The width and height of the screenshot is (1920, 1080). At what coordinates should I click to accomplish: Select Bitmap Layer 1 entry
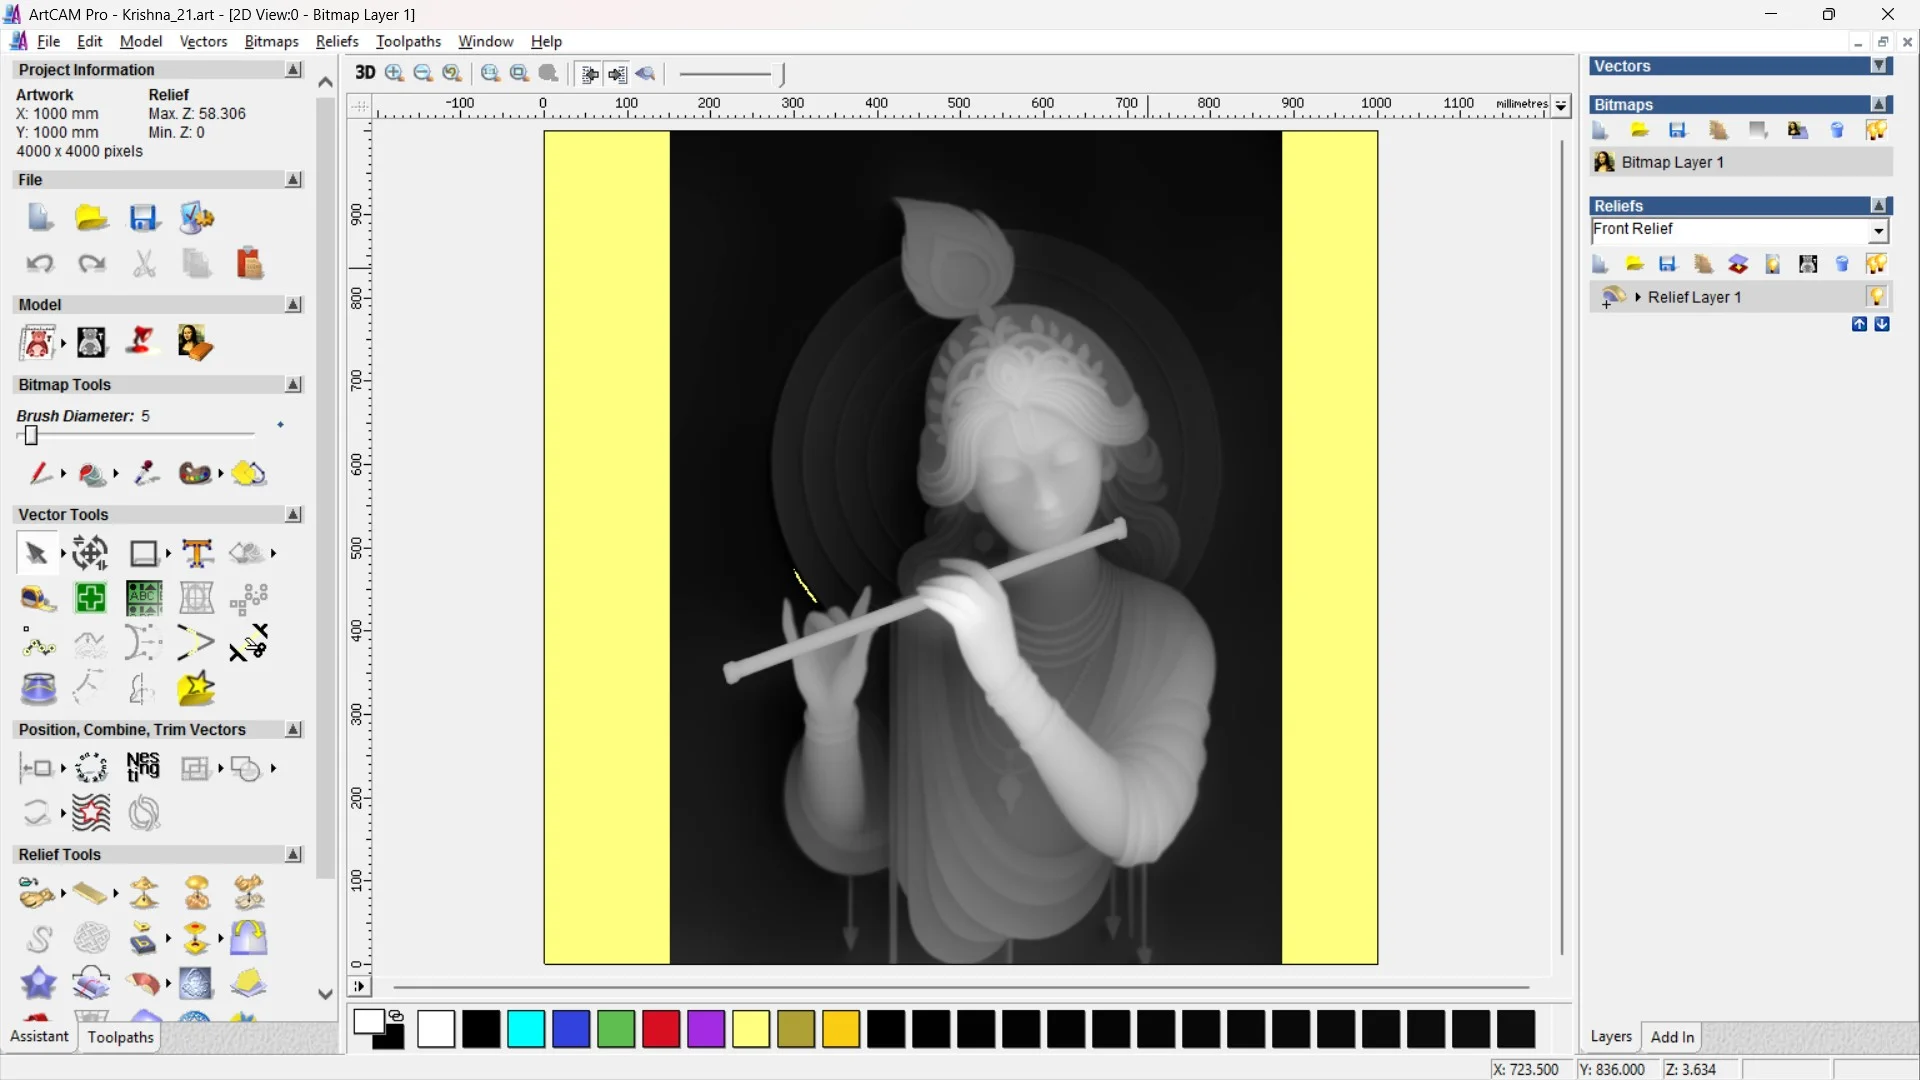[1672, 162]
